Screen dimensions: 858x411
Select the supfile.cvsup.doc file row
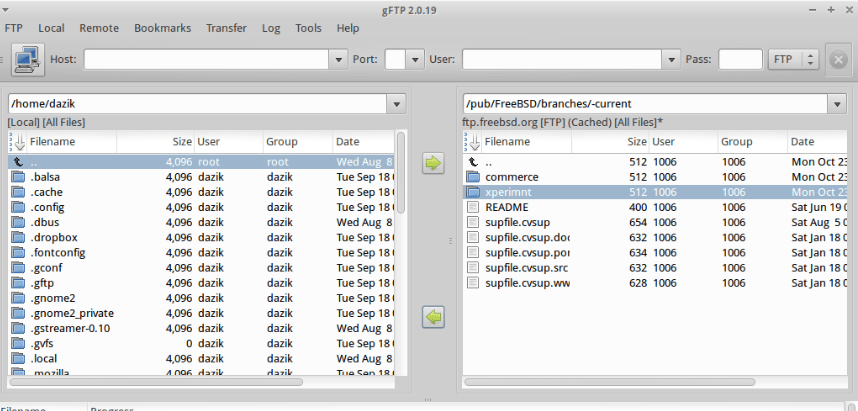point(656,238)
